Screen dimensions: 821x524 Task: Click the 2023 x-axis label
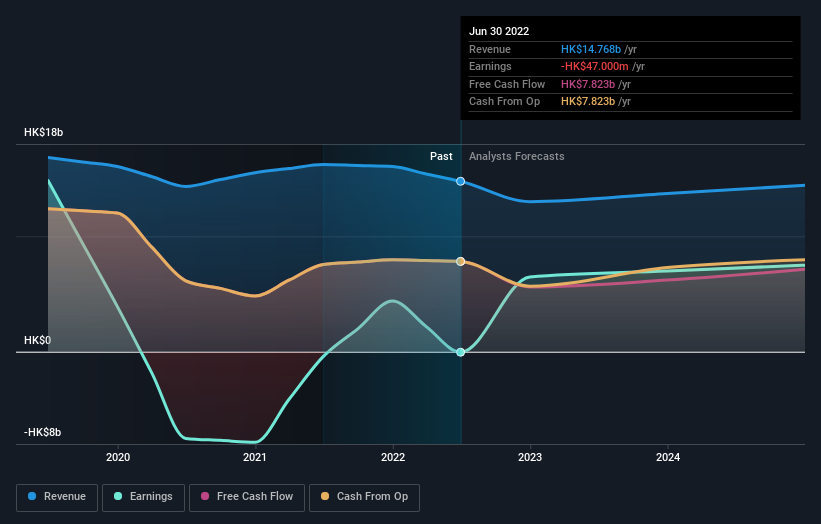[x=530, y=457]
